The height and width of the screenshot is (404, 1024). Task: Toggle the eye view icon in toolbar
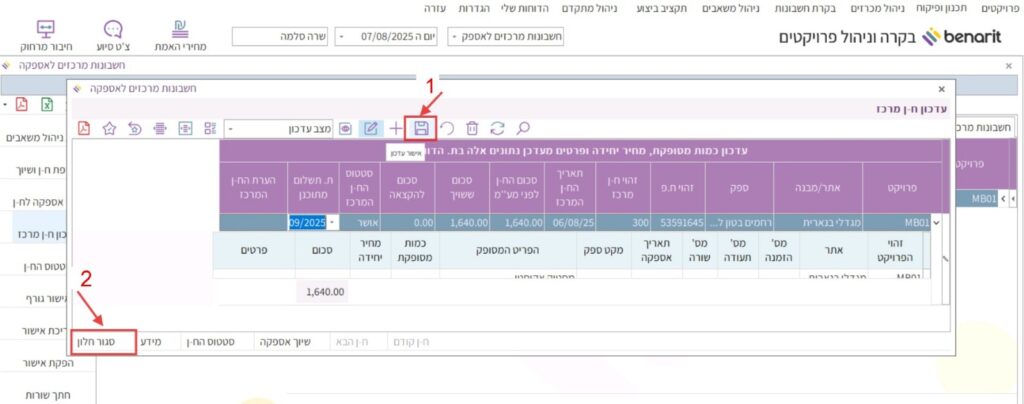click(345, 128)
